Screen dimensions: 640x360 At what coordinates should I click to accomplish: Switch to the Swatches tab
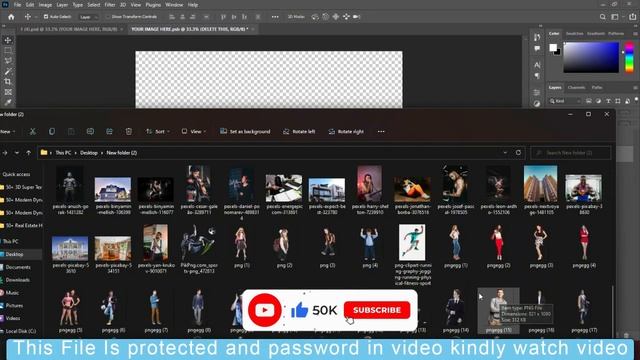click(x=574, y=33)
